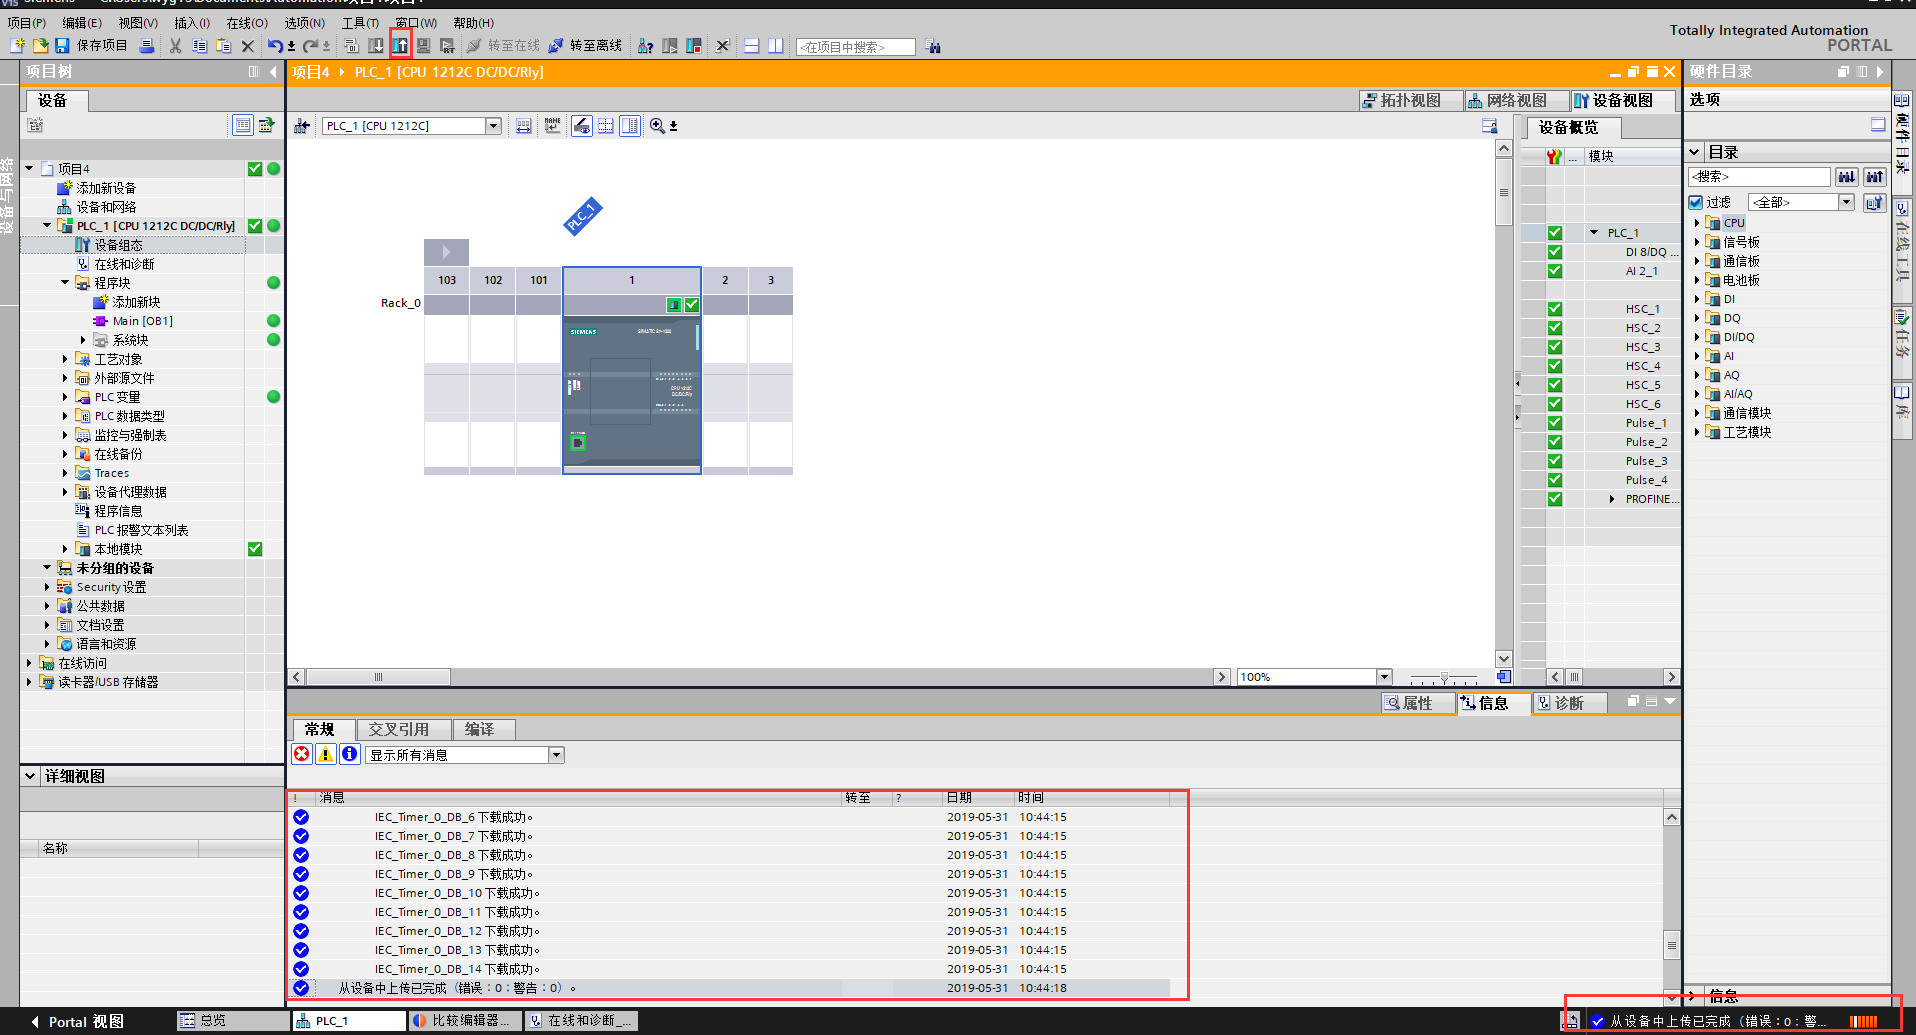Click the download to device icon
1916x1035 pixels.
(x=376, y=46)
